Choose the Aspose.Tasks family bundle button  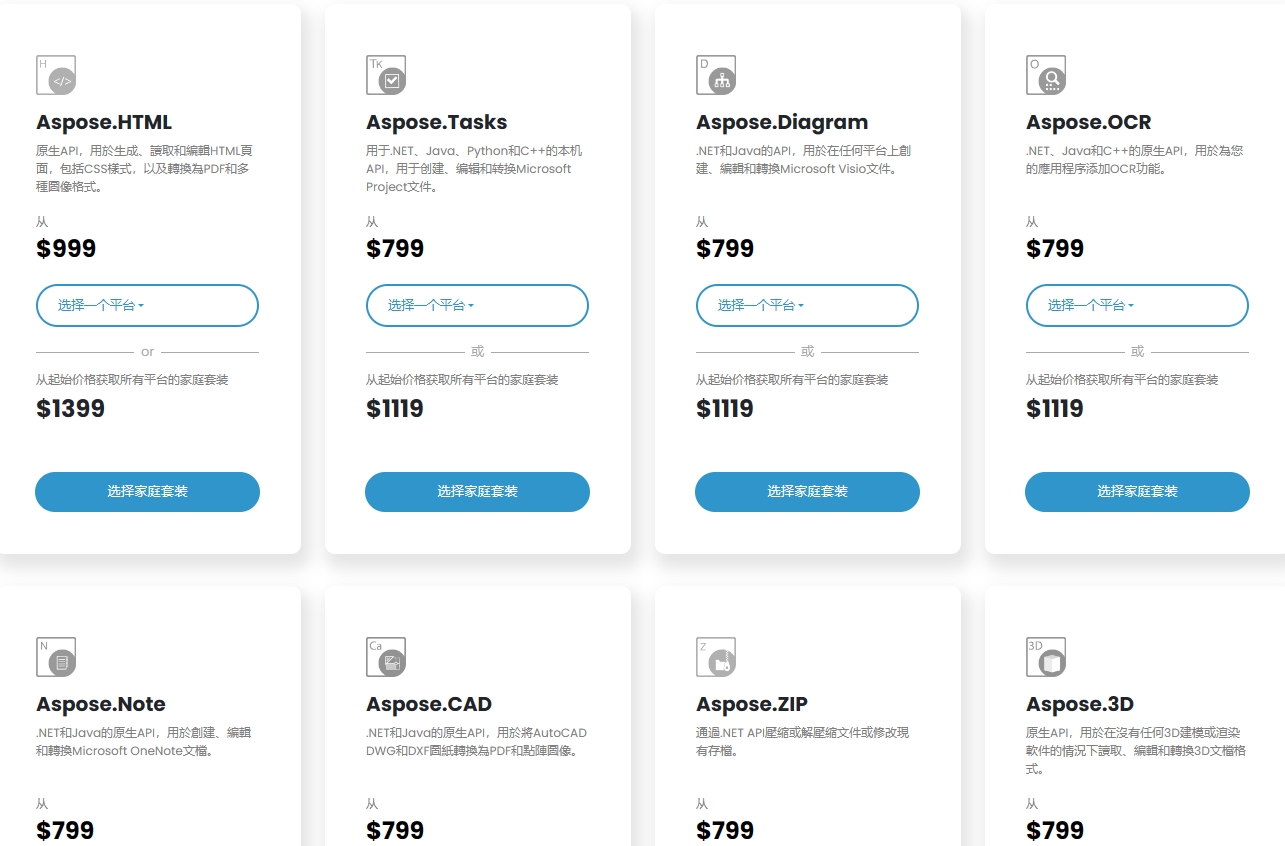[x=477, y=492]
